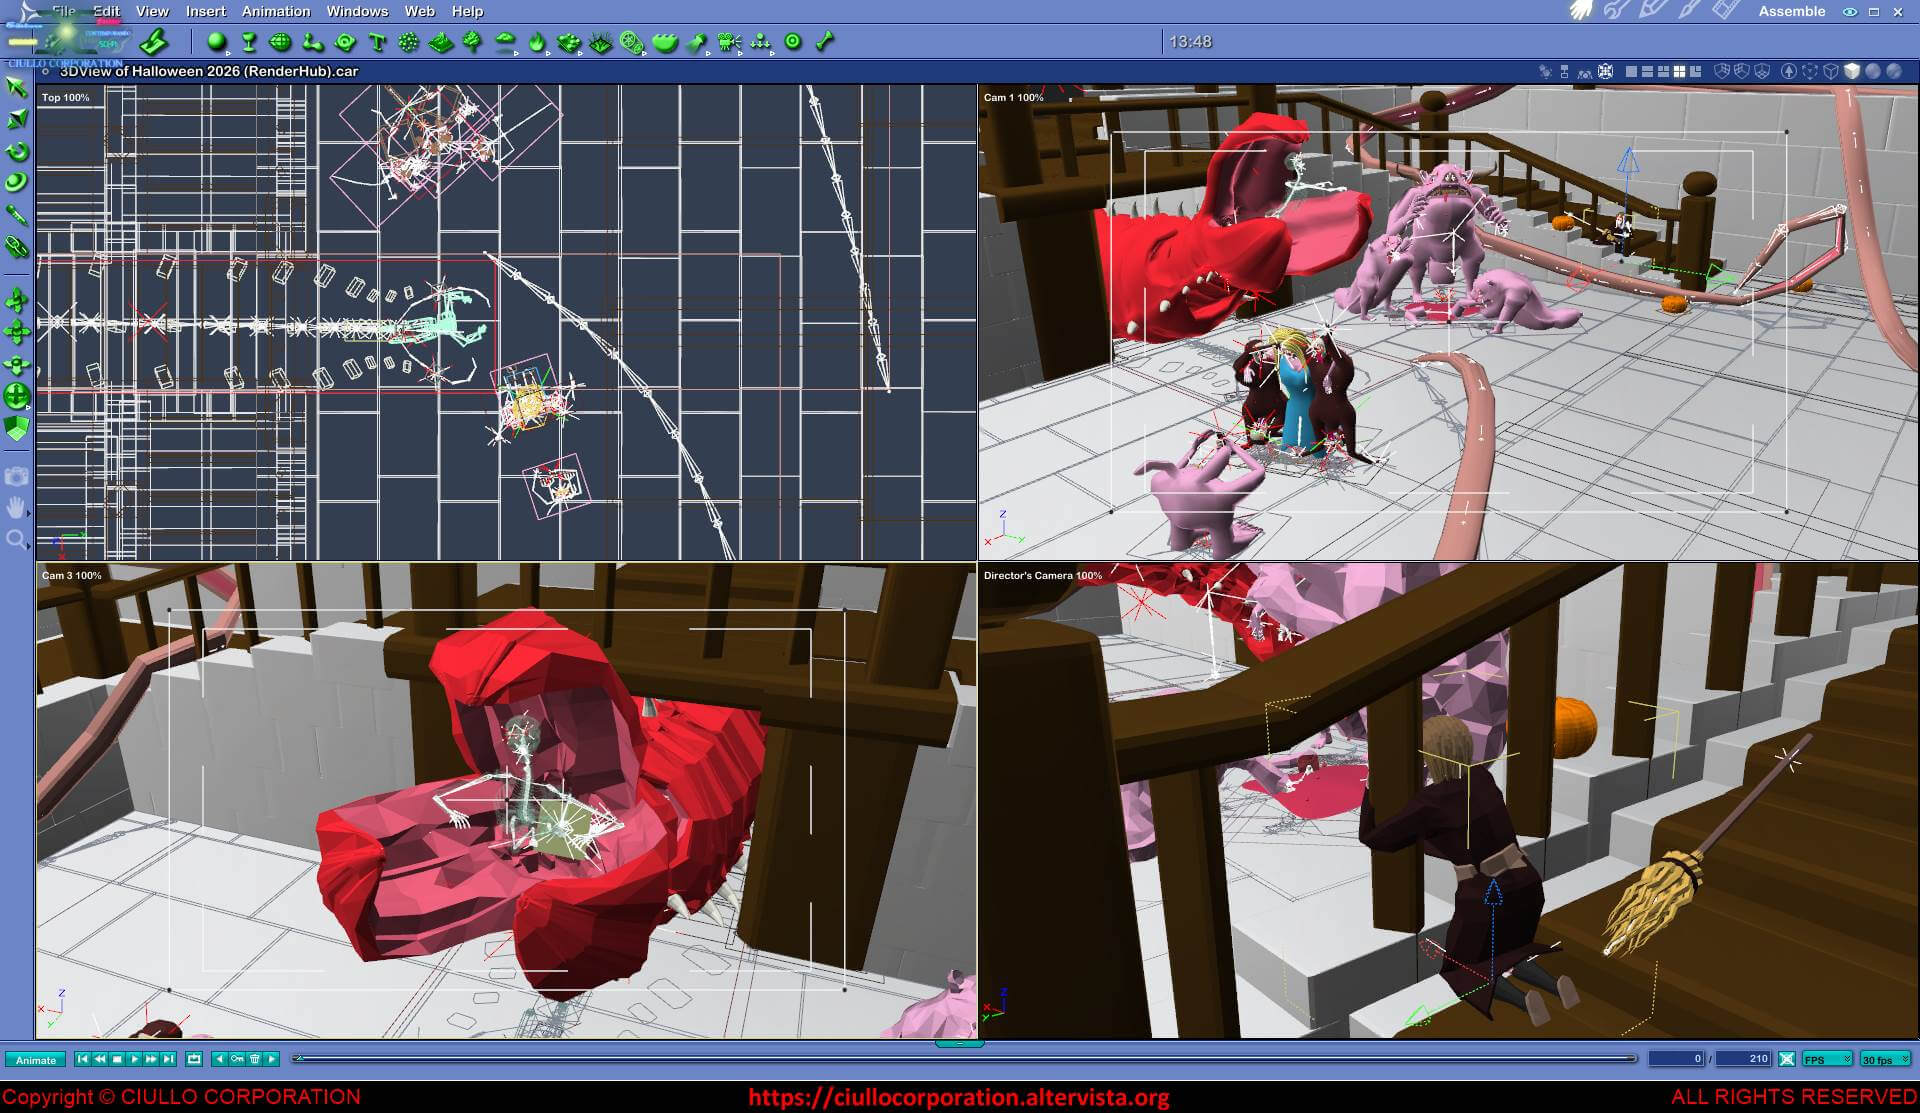Open the Cam 1 100% view dropdown
This screenshot has width=1920, height=1113.
1013,97
